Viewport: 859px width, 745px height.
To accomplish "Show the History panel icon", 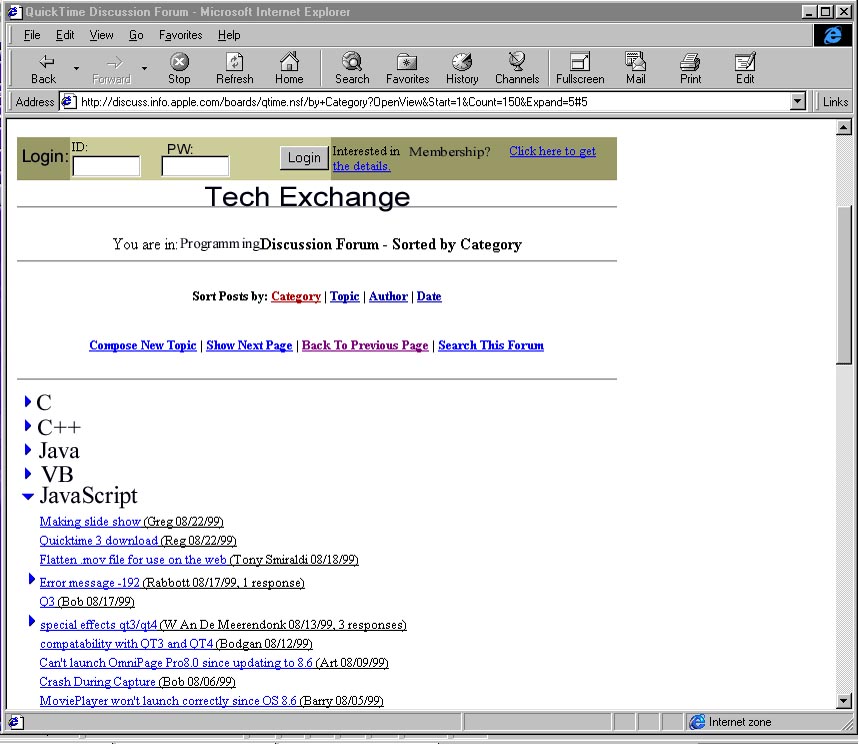I will [461, 63].
